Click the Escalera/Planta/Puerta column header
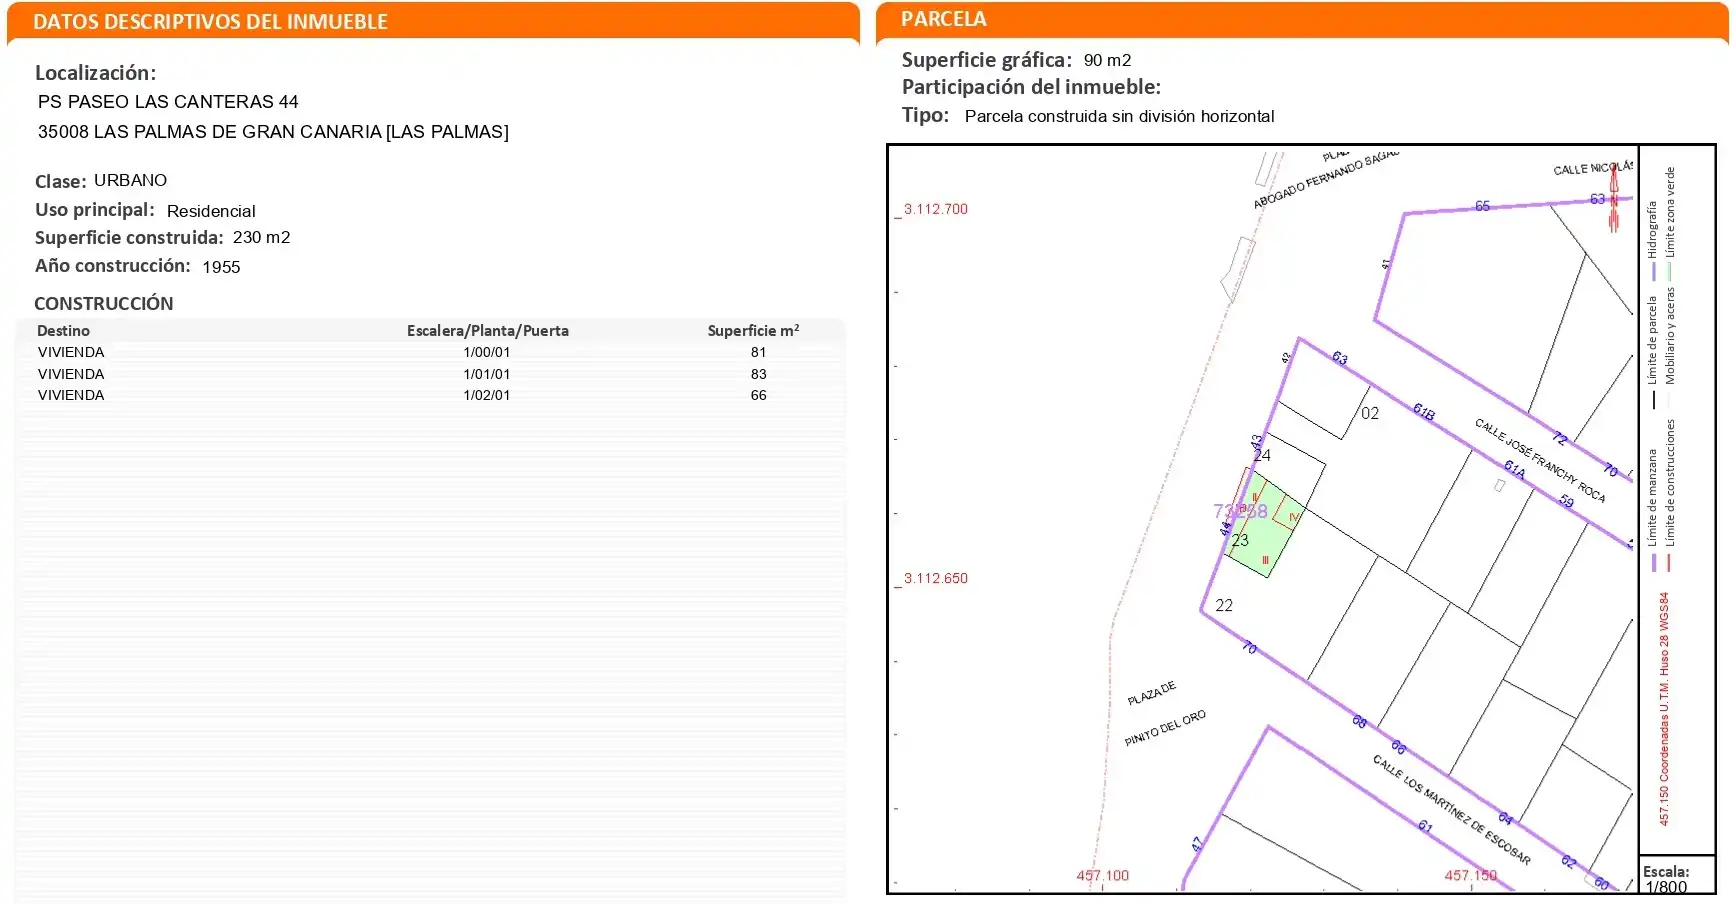 [x=487, y=330]
